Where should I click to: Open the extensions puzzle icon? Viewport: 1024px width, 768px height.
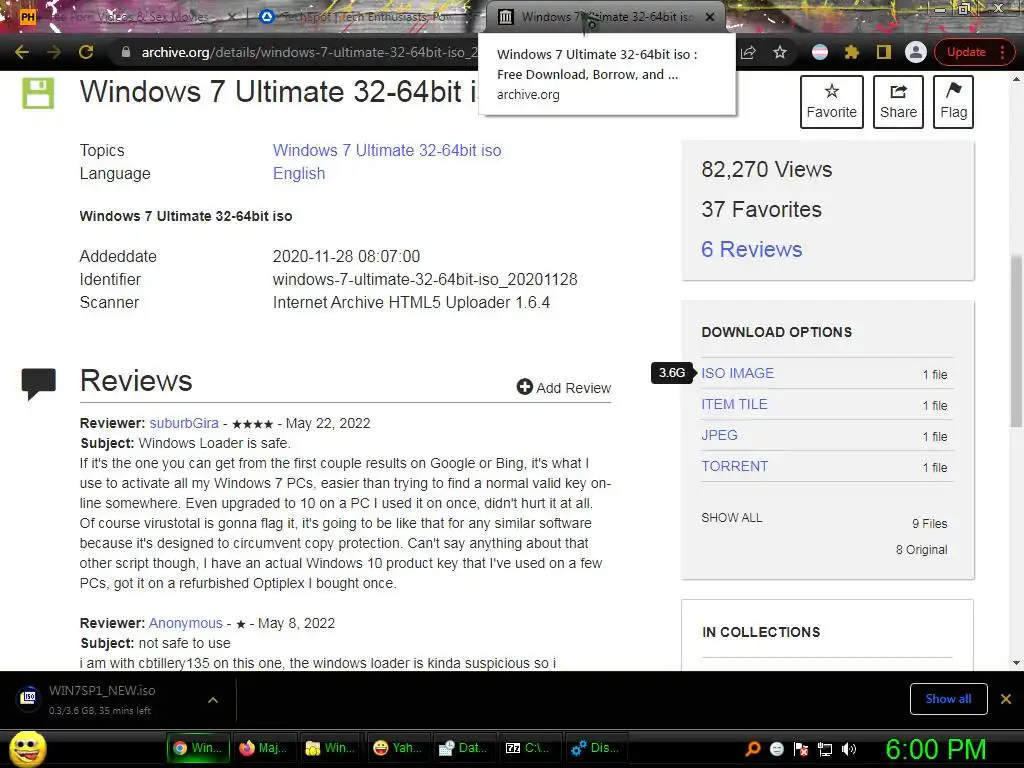[x=852, y=52]
